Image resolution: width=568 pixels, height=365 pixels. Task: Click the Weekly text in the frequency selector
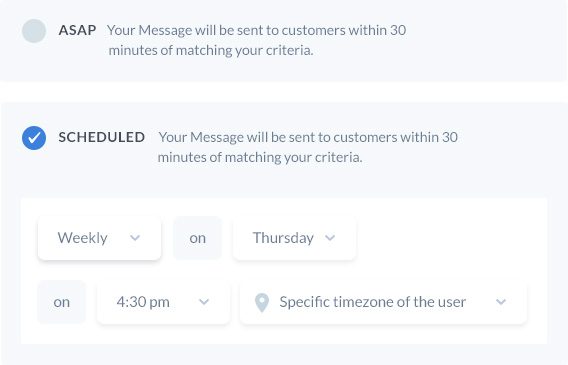[83, 238]
